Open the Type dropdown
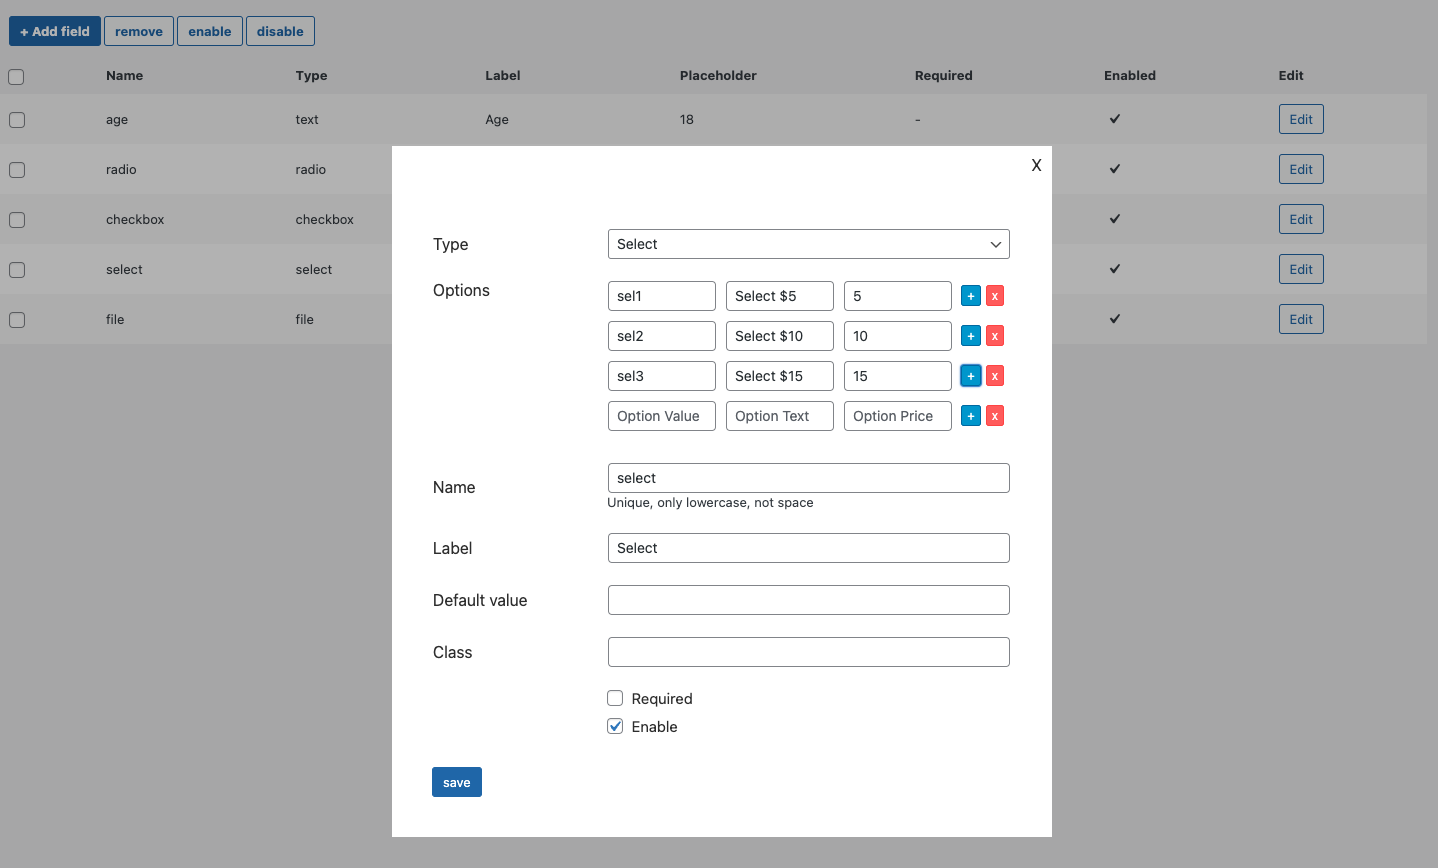This screenshot has height=868, width=1438. coord(808,244)
